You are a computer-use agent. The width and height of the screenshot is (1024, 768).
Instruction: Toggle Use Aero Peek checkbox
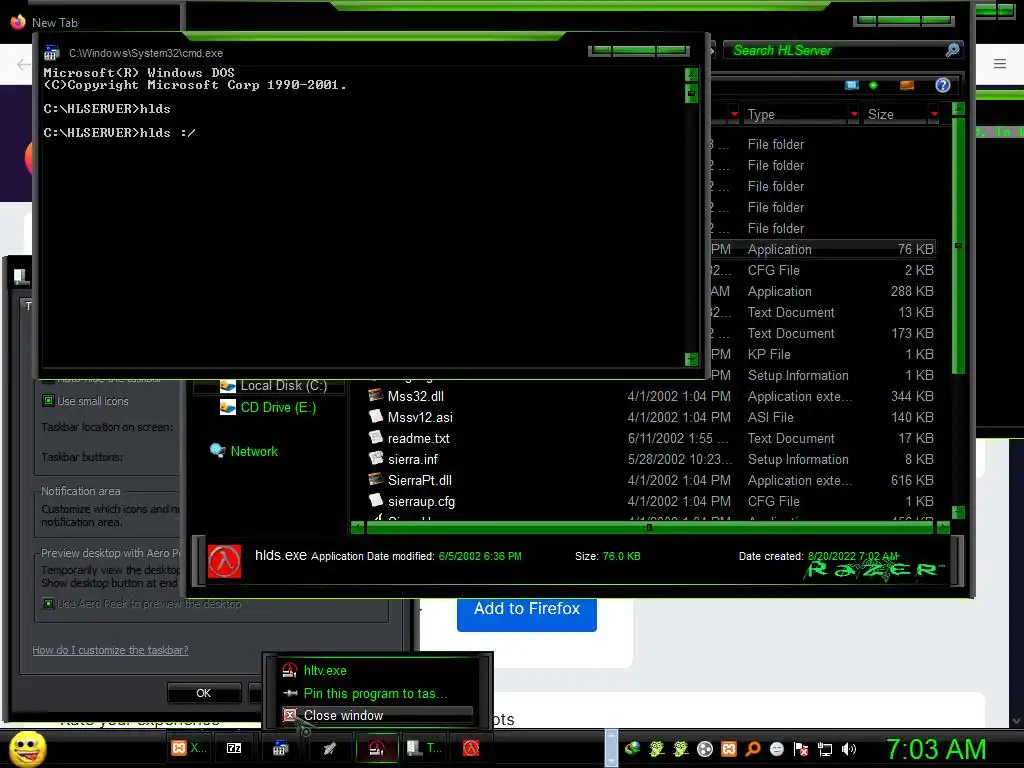point(48,603)
